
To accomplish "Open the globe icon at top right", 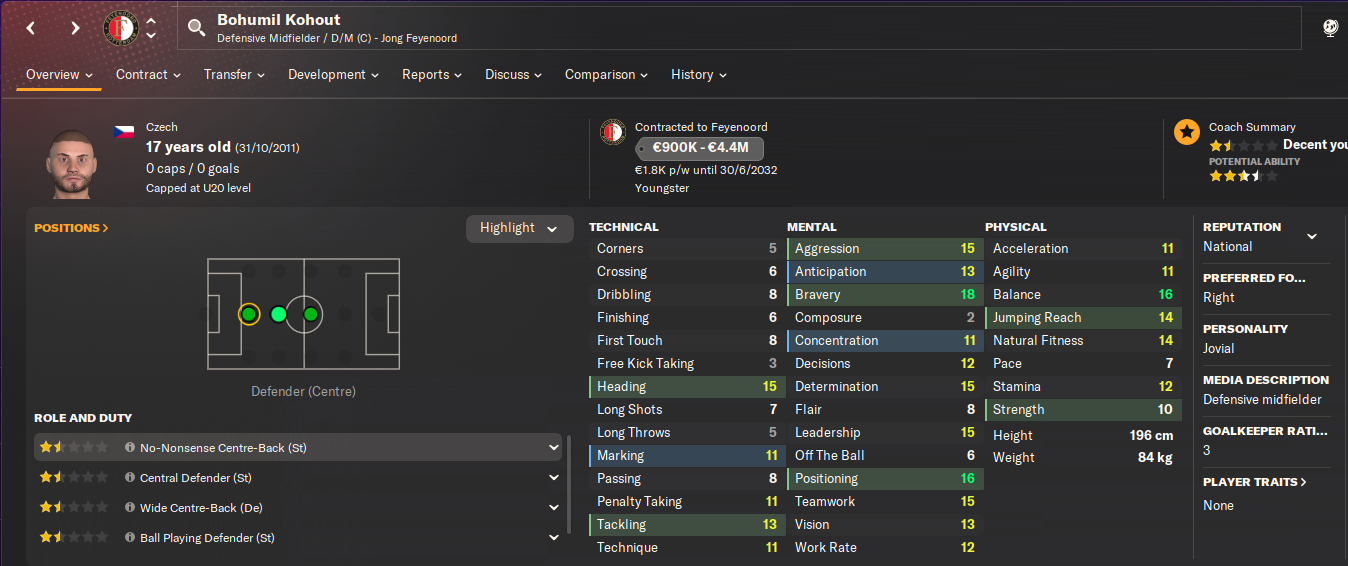I will [x=1330, y=28].
